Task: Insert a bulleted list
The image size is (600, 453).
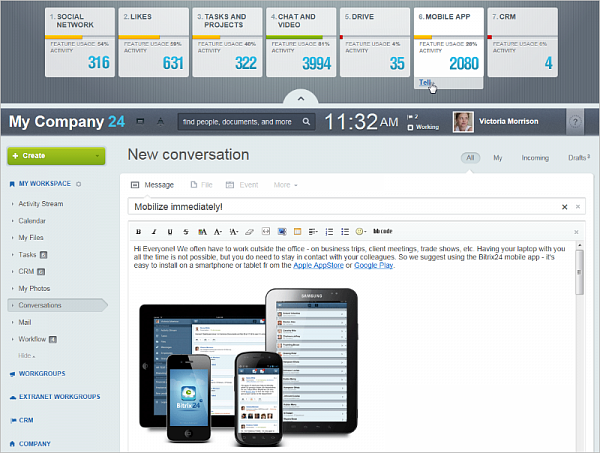Action: (x=345, y=231)
